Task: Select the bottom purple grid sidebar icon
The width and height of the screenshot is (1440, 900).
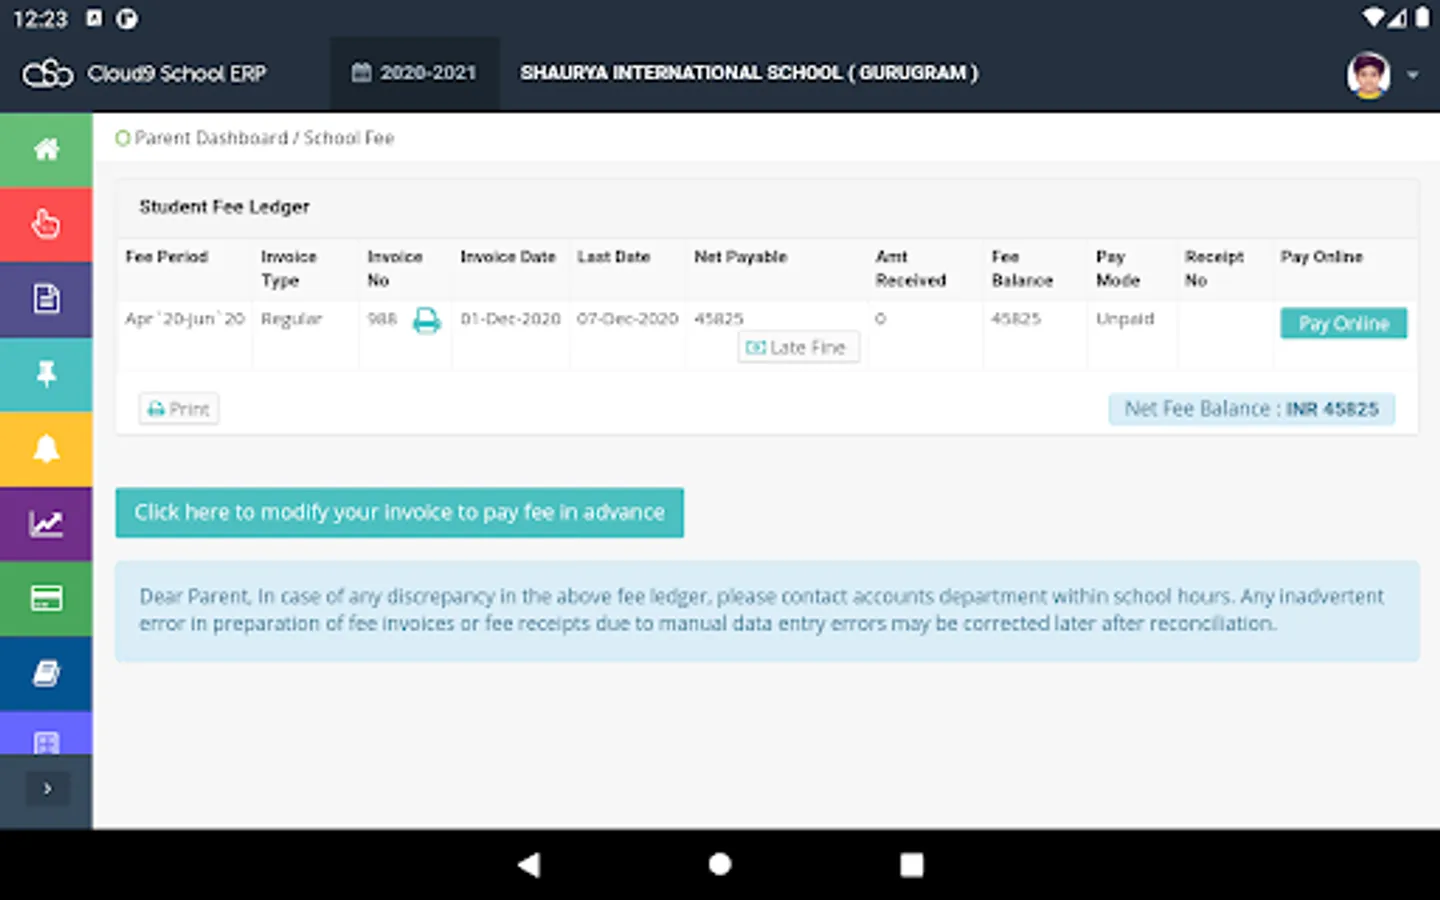Action: click(x=46, y=734)
